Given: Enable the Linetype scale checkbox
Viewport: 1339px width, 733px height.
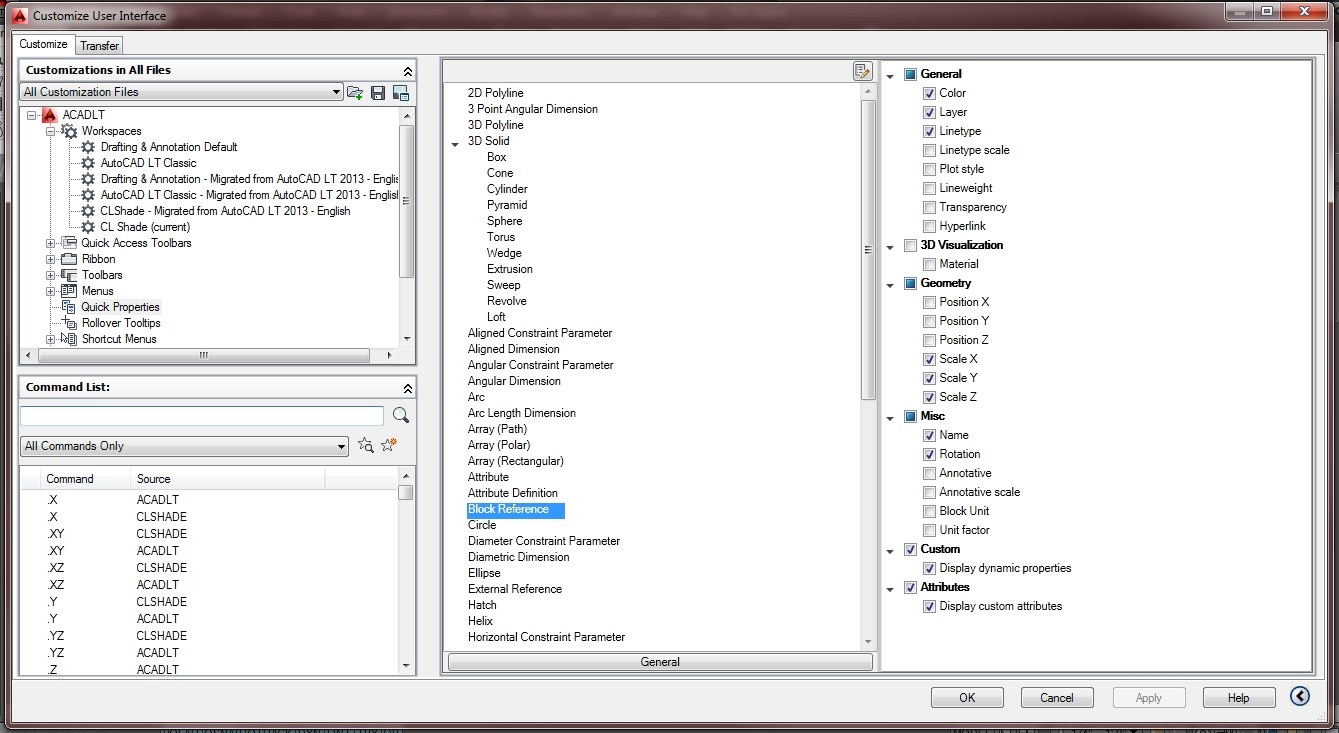Looking at the screenshot, I should point(930,150).
